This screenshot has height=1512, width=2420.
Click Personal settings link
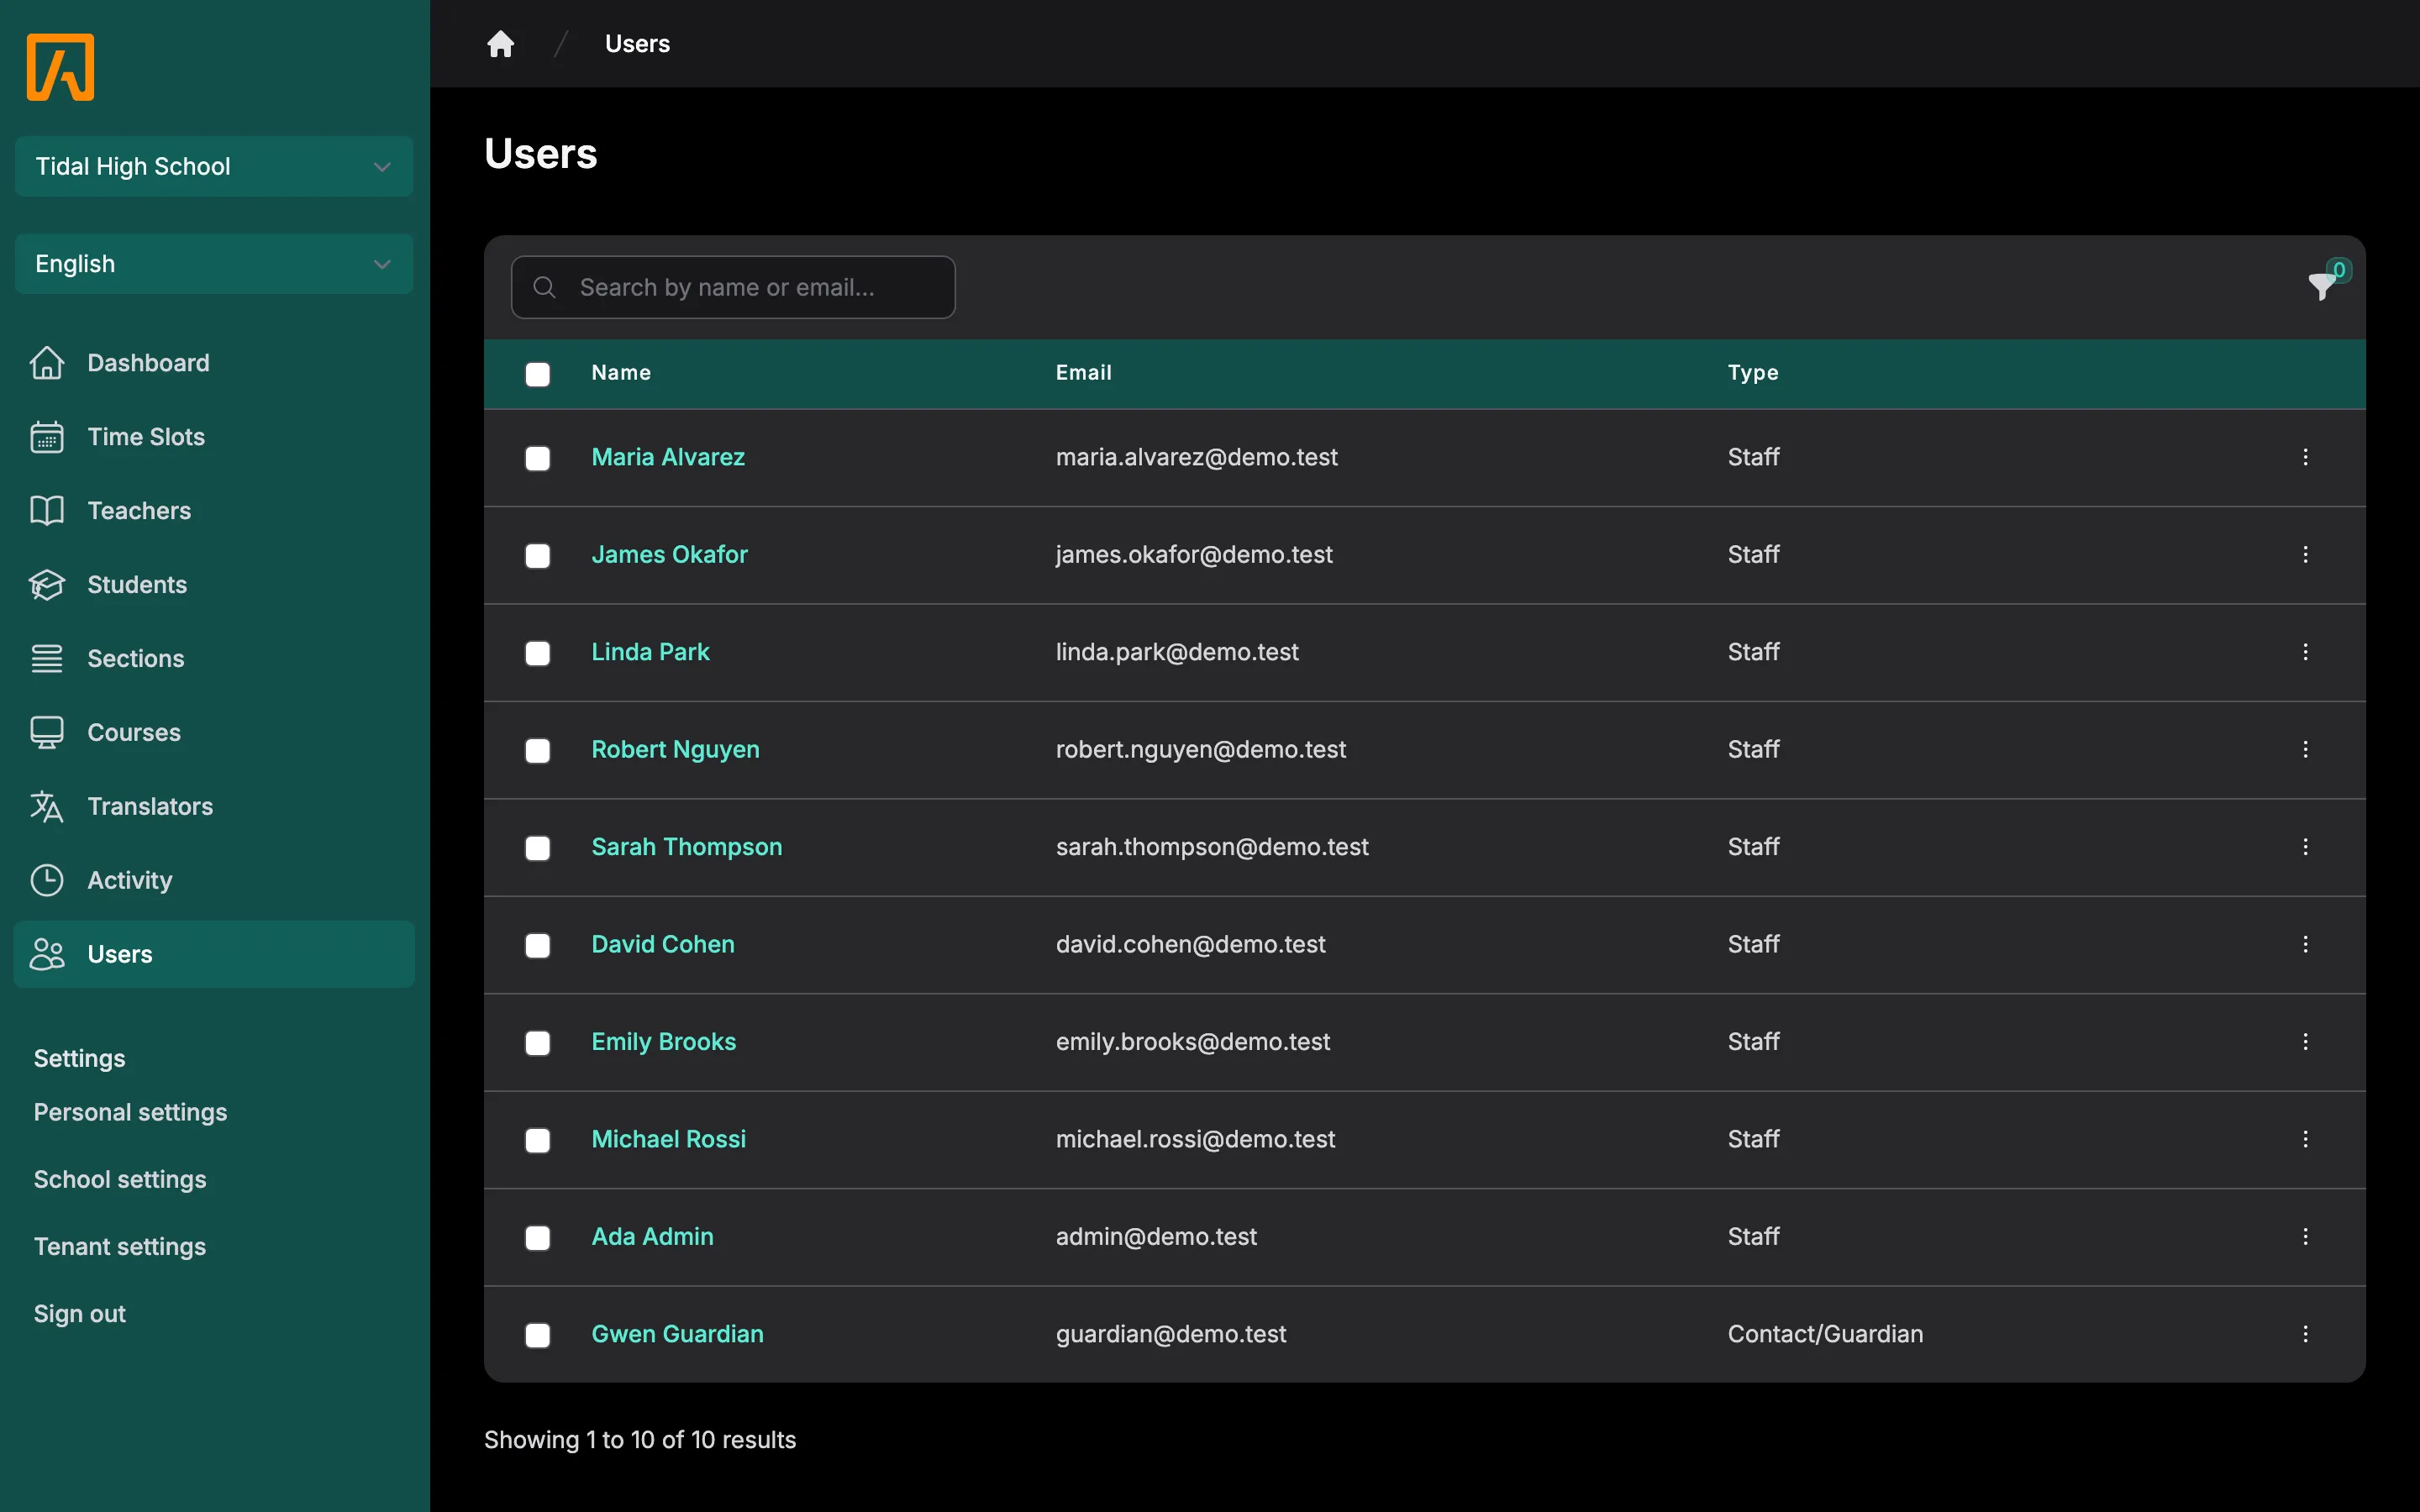pyautogui.click(x=130, y=1112)
